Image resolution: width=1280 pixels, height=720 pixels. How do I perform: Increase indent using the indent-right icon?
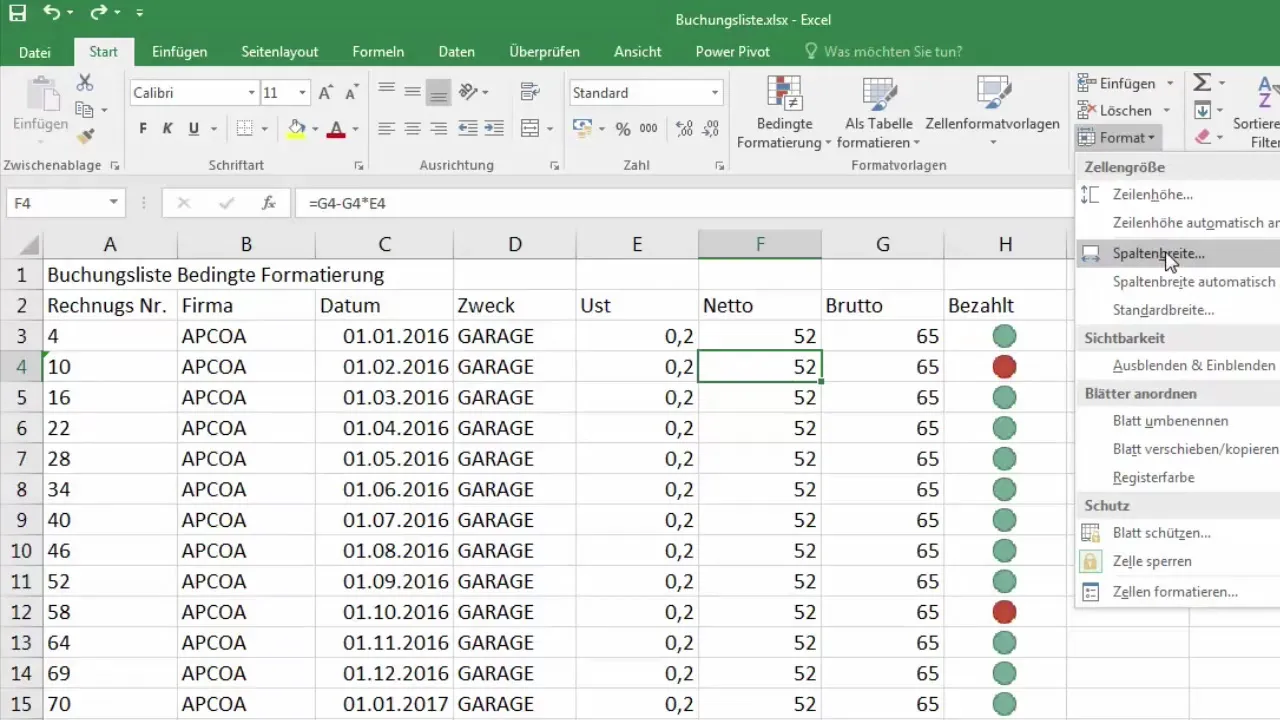tap(493, 128)
